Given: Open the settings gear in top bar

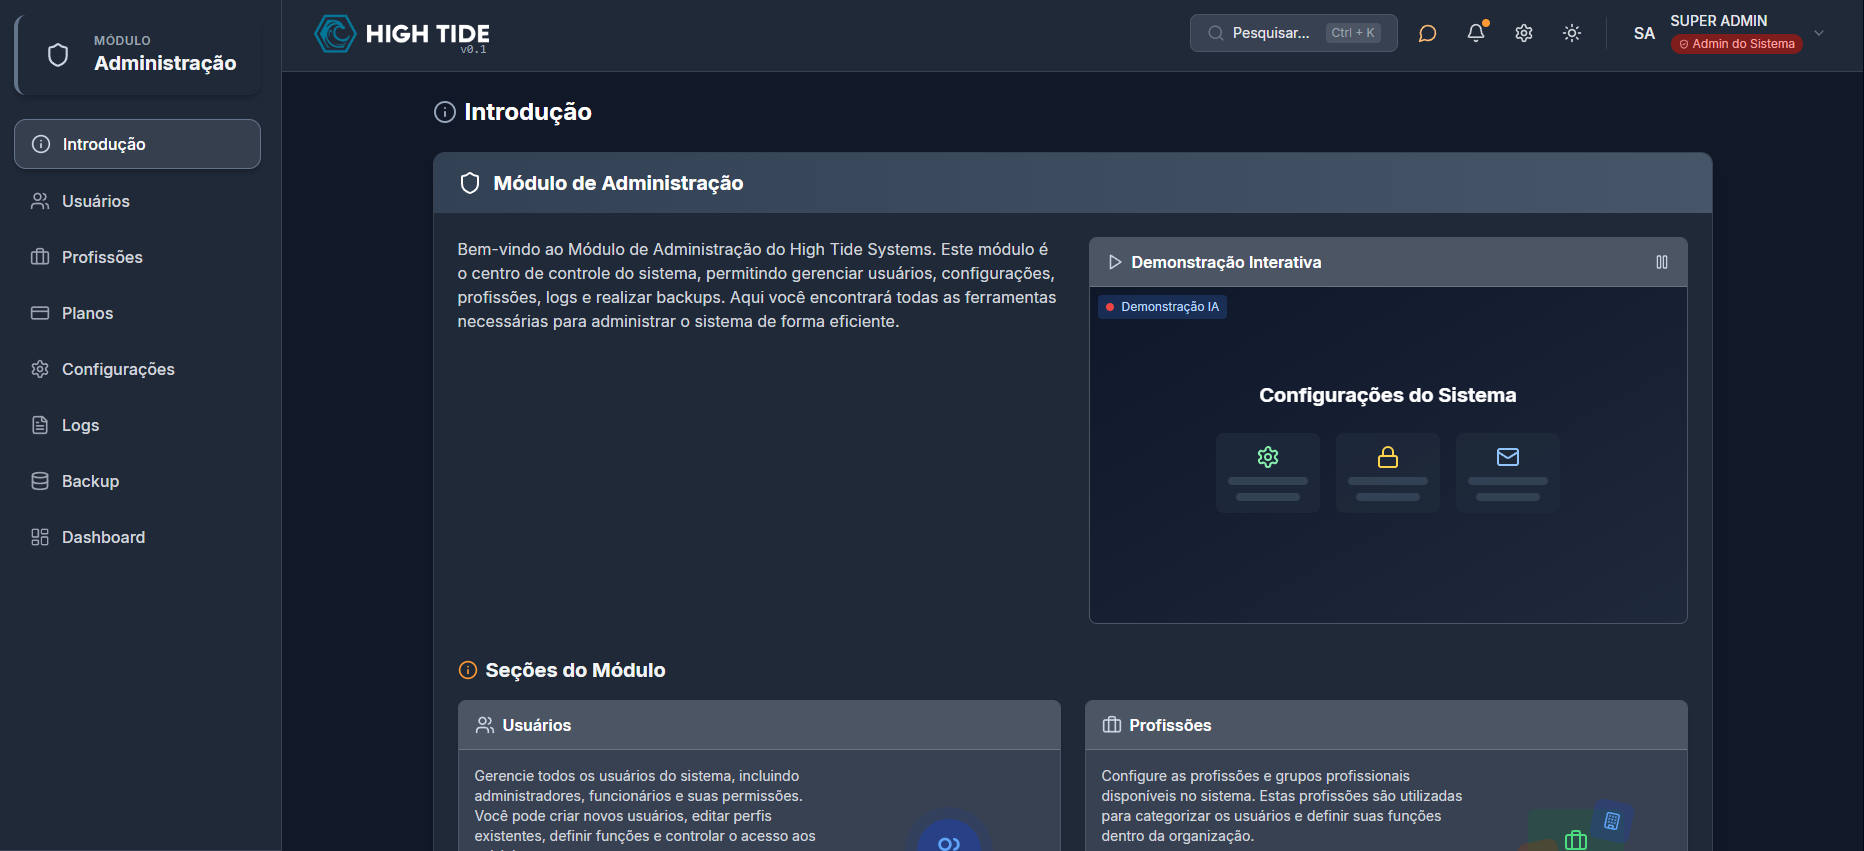Looking at the screenshot, I should [x=1524, y=33].
